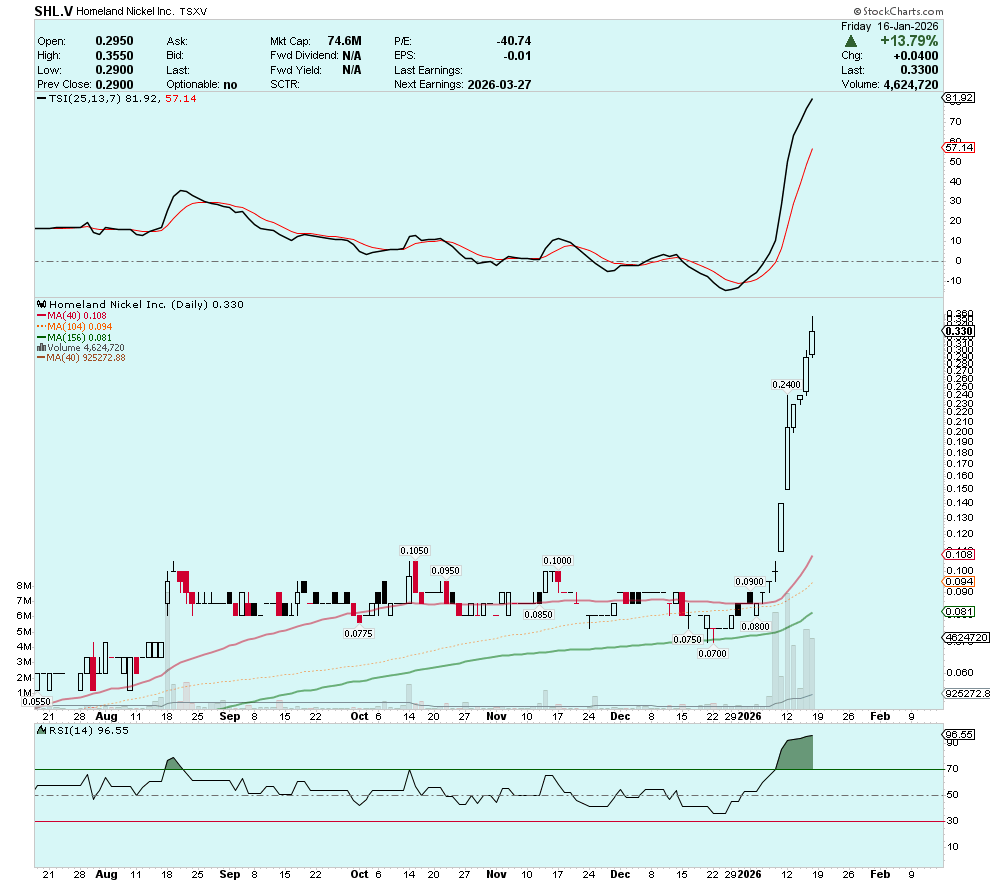Screen dimensions: 990x883
Task: Click the Open price value 0.2950
Action: [x=114, y=41]
